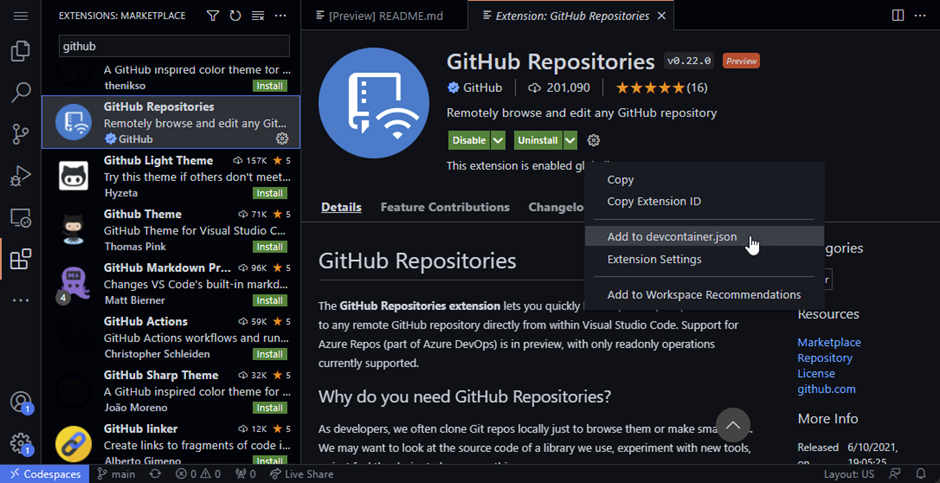
Task: Open the Run and Debug view
Action: point(20,176)
